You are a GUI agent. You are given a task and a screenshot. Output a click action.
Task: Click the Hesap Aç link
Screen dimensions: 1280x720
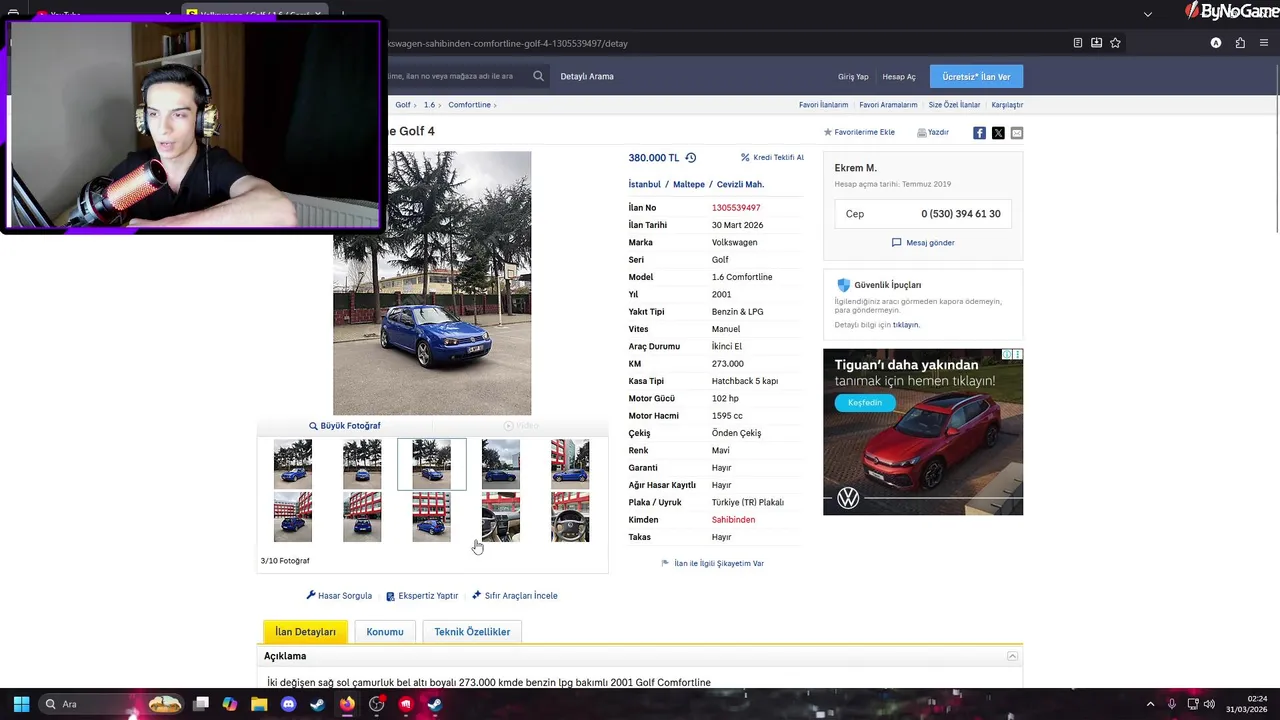(899, 77)
